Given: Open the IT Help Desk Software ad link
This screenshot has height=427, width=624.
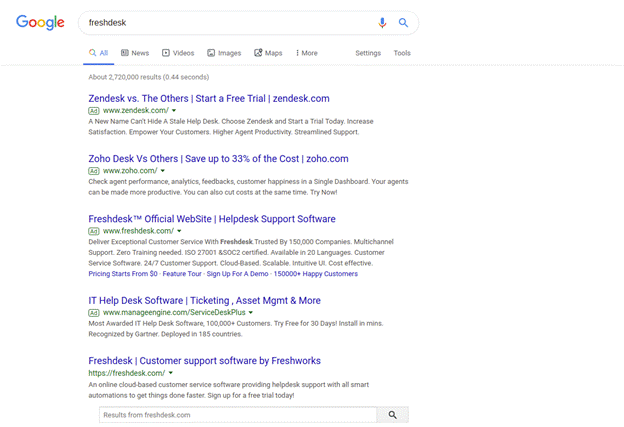Looking at the screenshot, I should pyautogui.click(x=205, y=300).
